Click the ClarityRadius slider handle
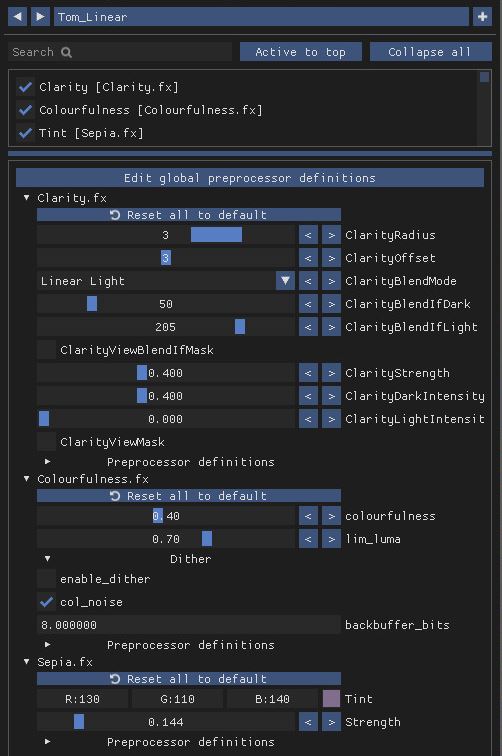The width and height of the screenshot is (502, 756). coord(217,235)
